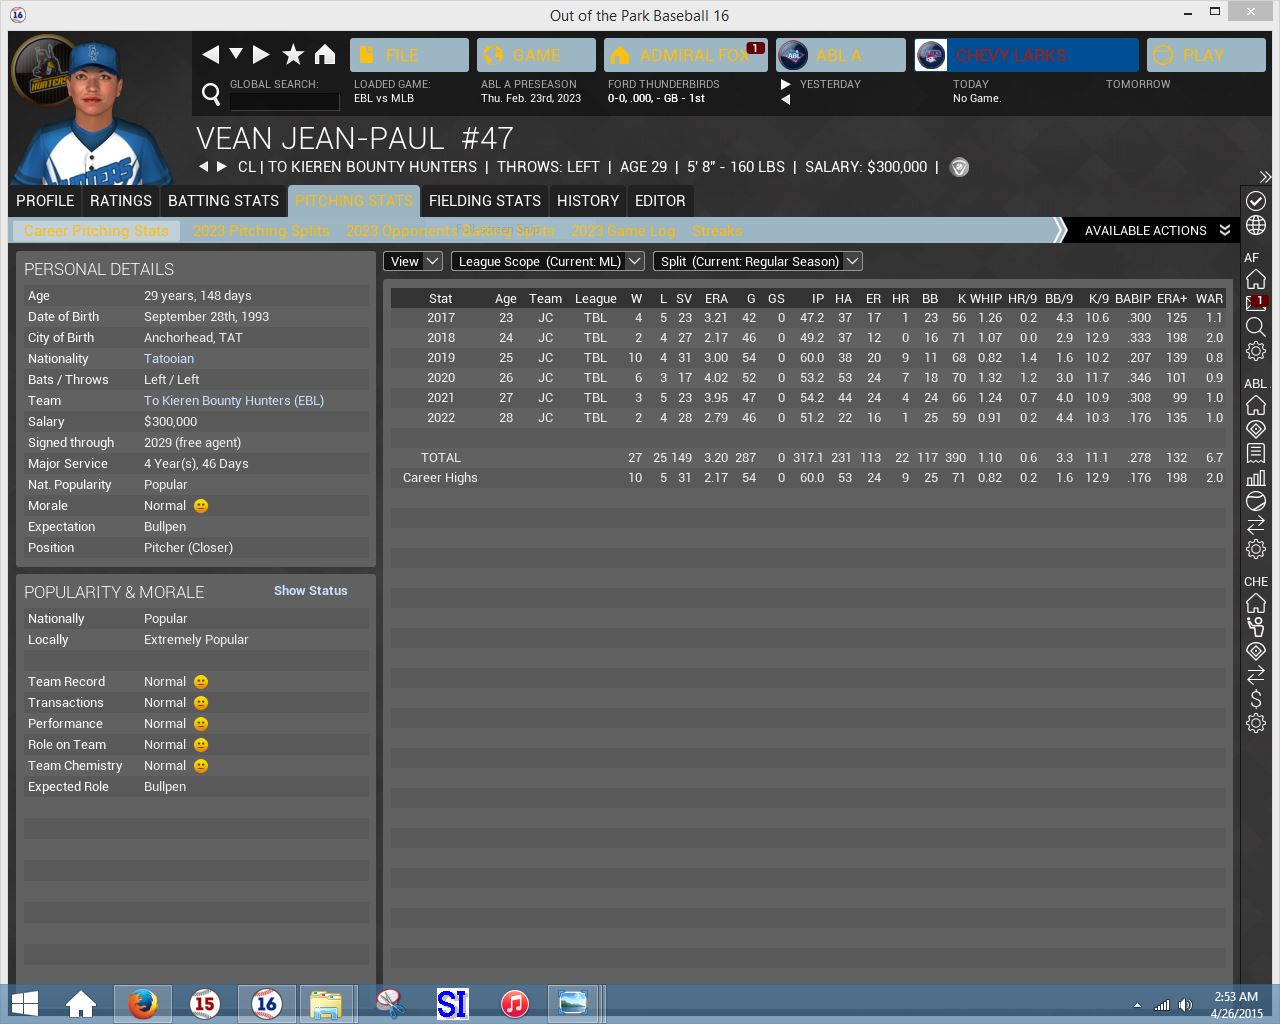Open the AF settings gear icon
Viewport: 1280px width, 1024px height.
[1256, 351]
